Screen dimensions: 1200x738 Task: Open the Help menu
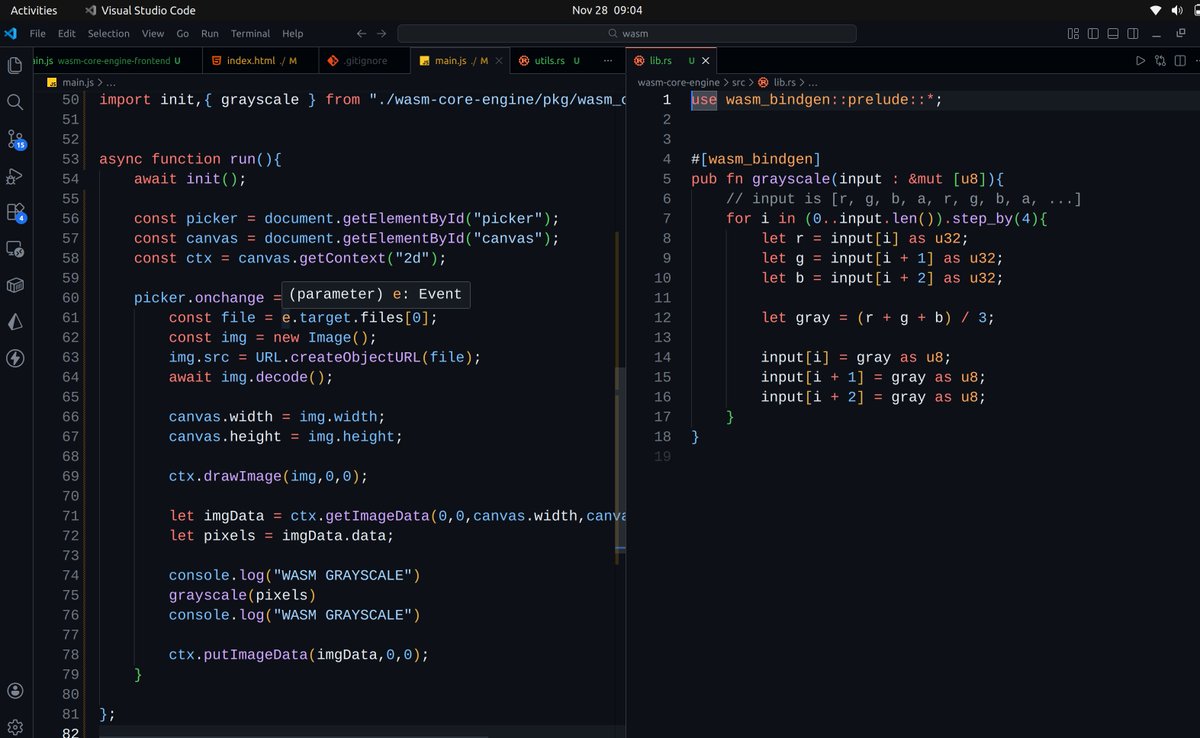click(293, 33)
